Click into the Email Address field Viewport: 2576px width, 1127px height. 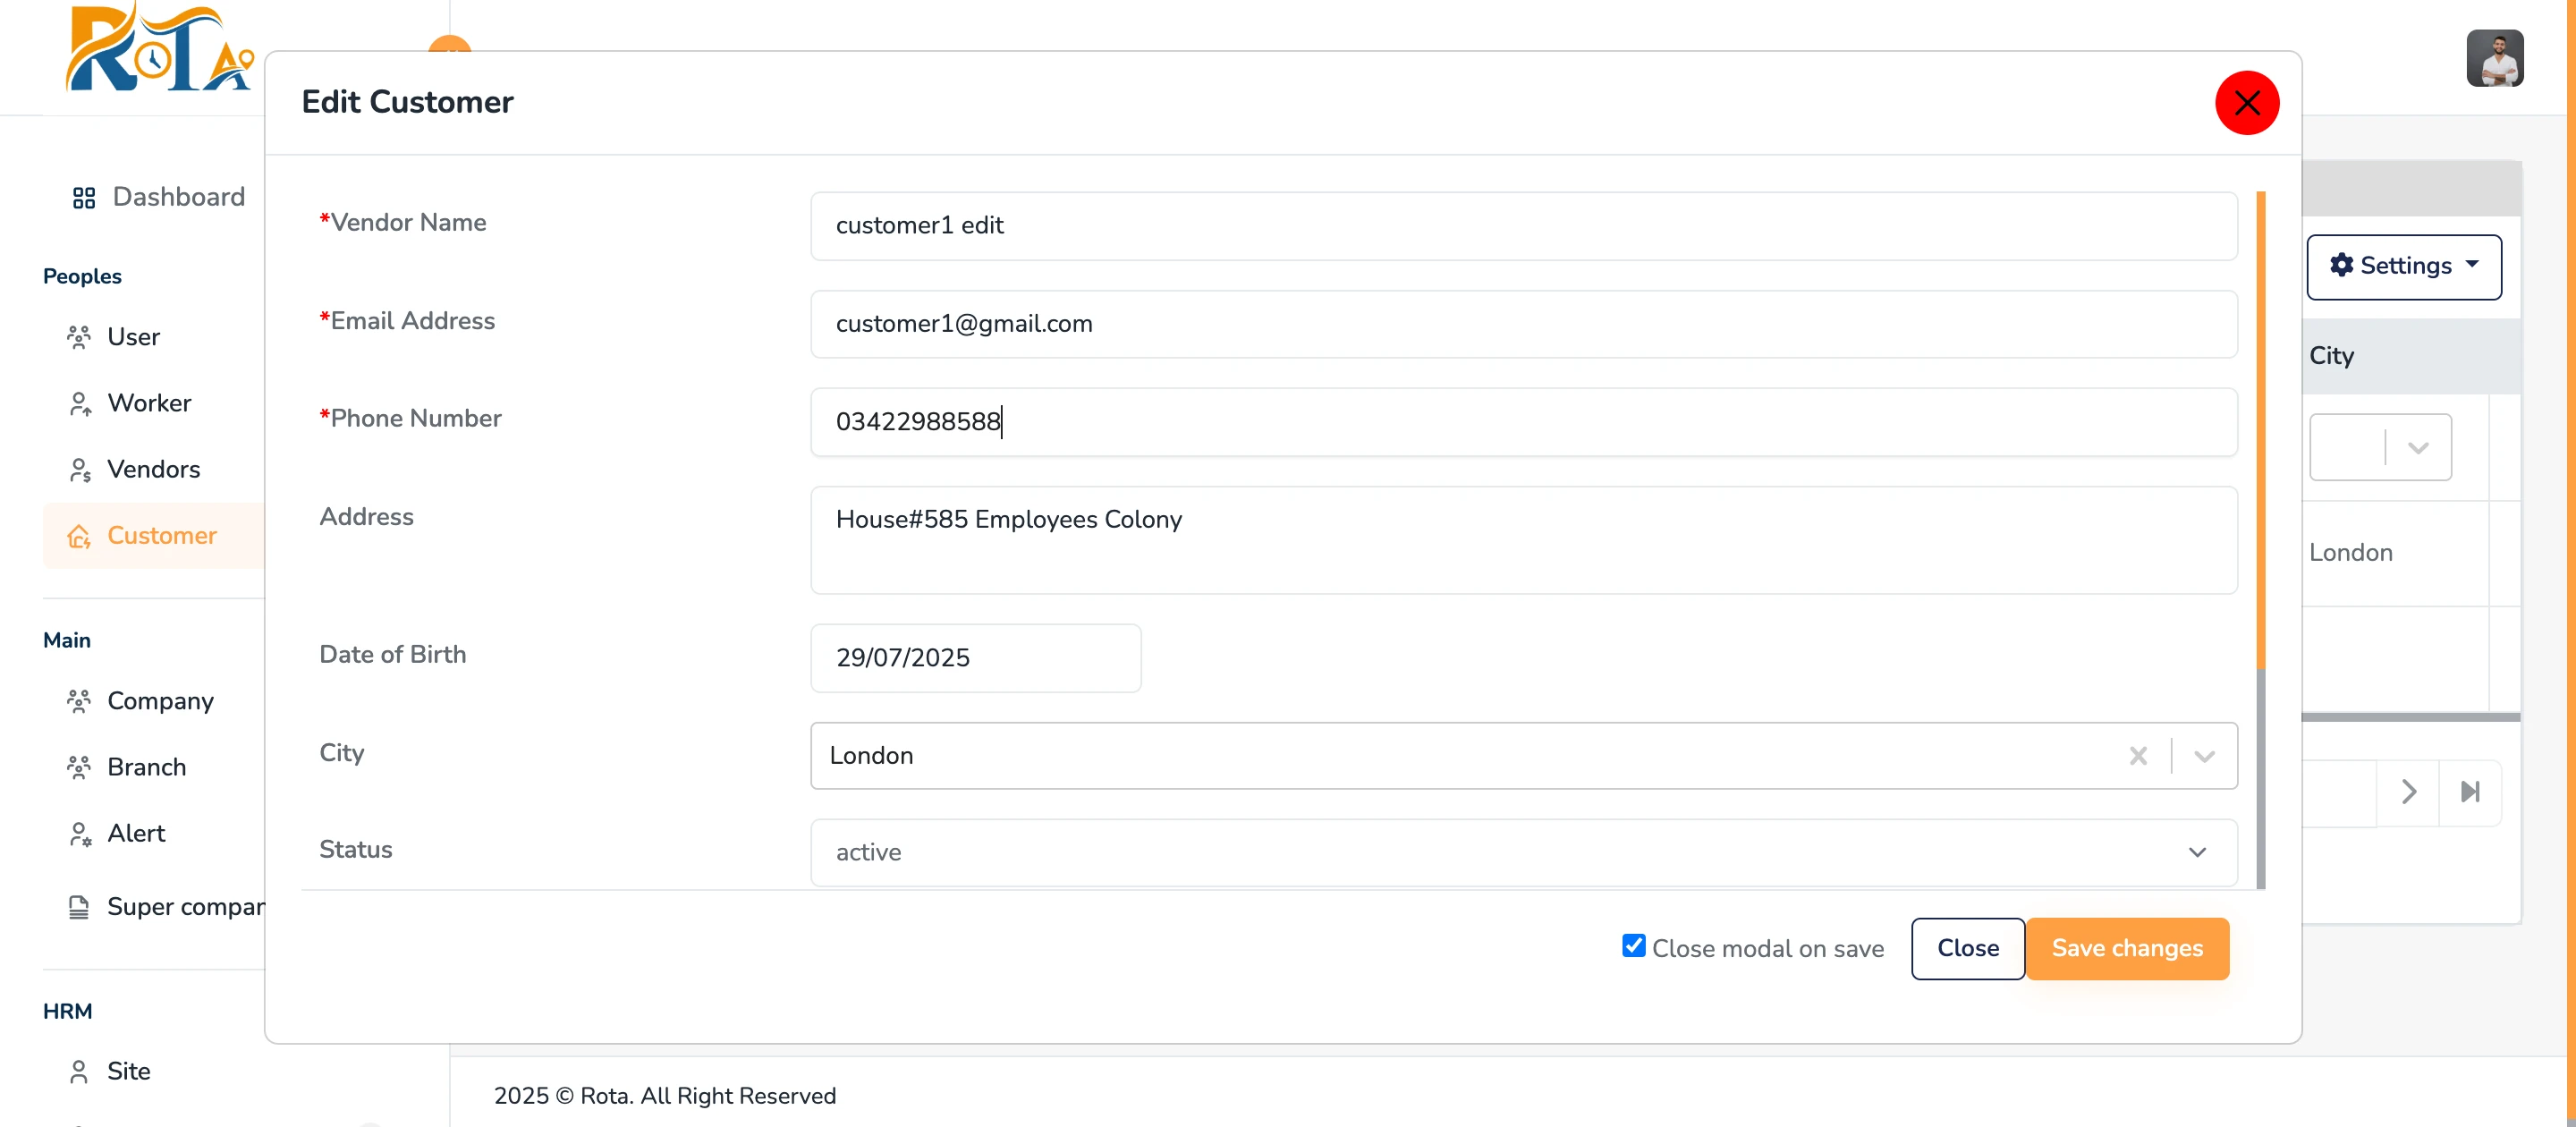coord(1523,324)
